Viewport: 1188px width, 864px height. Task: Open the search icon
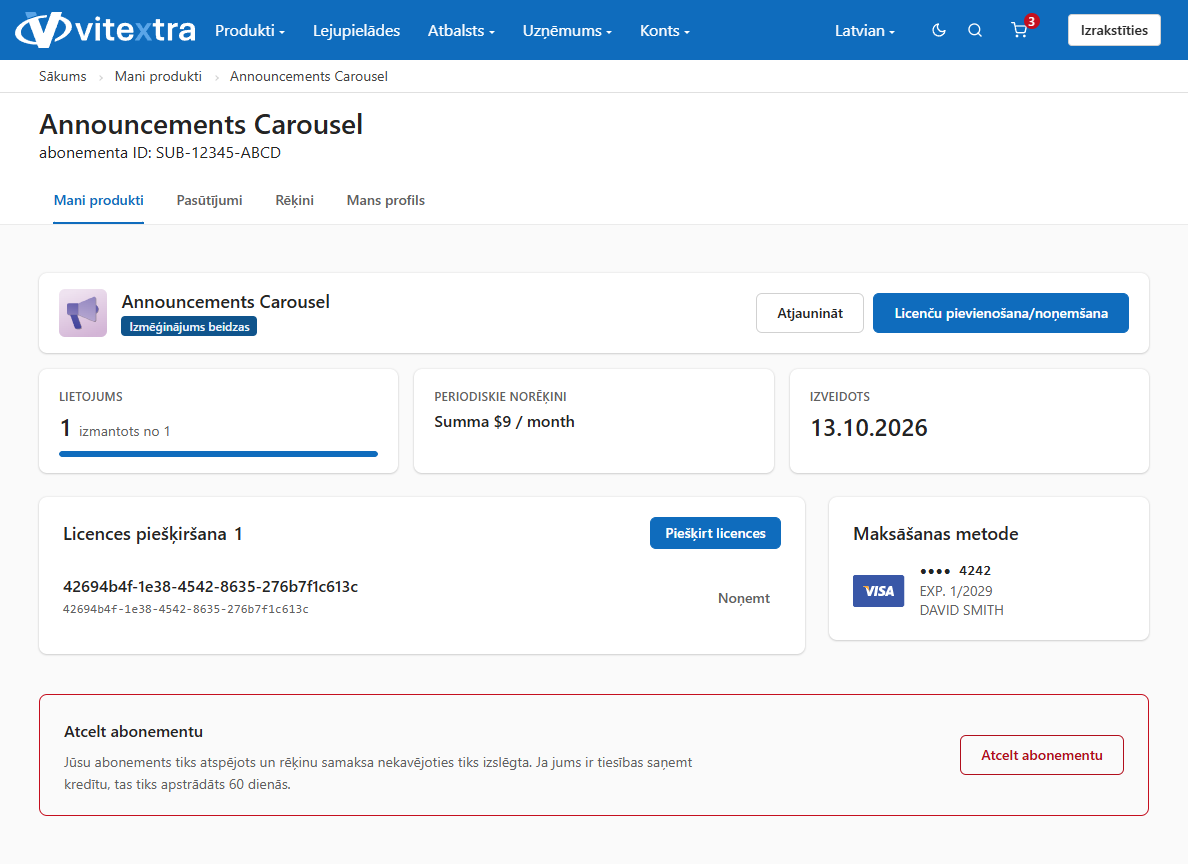(x=975, y=30)
